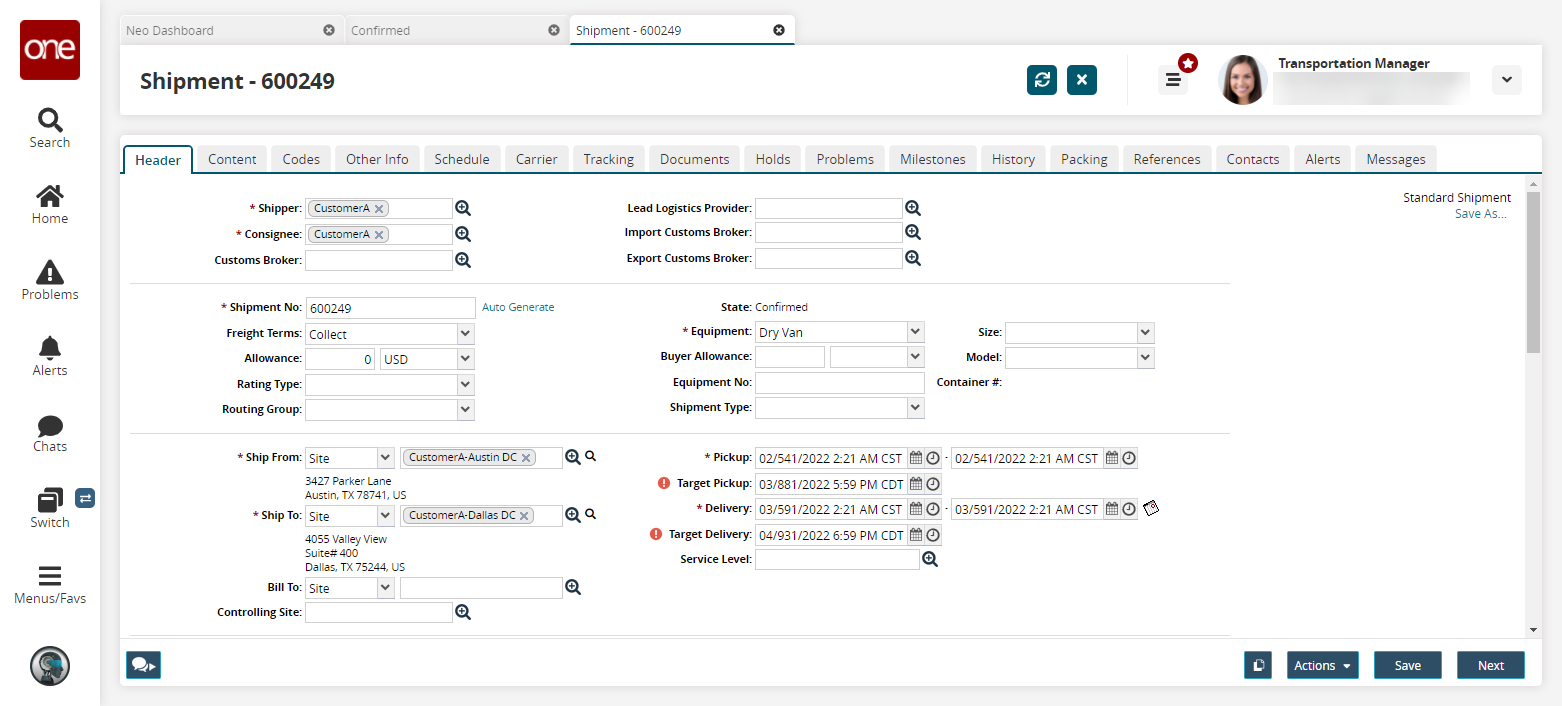This screenshot has width=1562, height=706.
Task: Click the refresh shipment icon
Action: (x=1042, y=80)
